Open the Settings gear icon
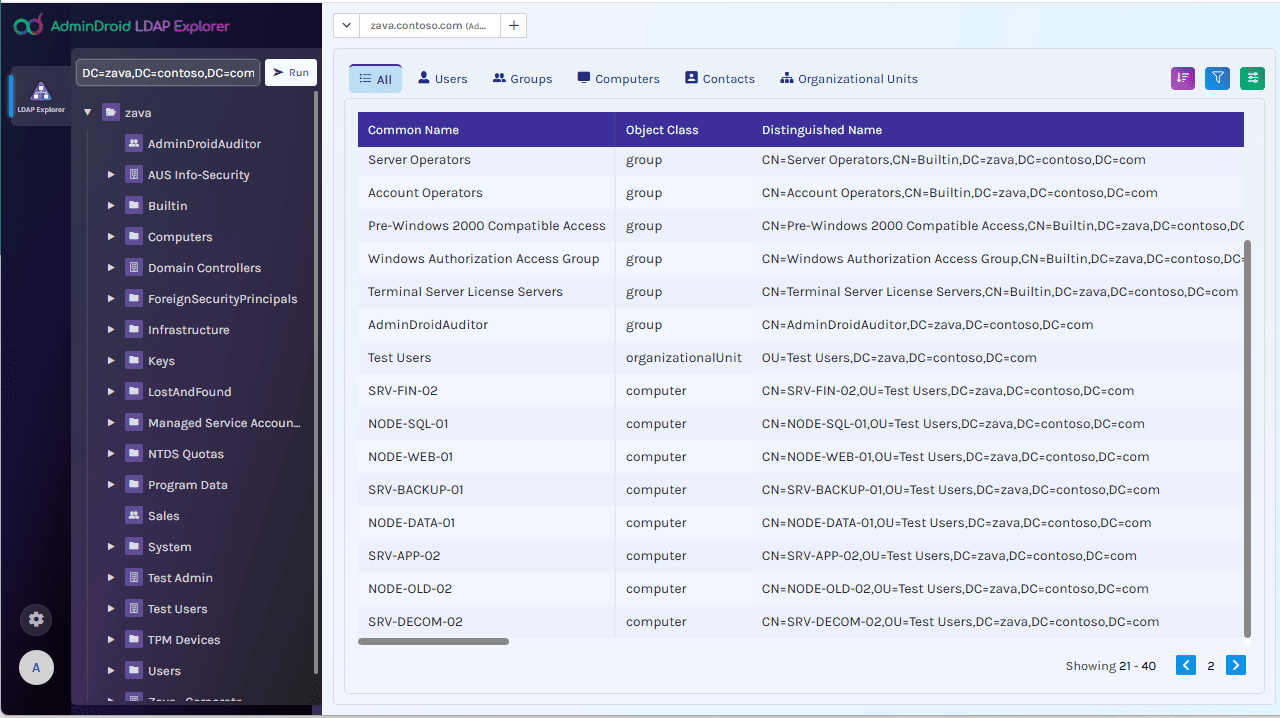 (x=36, y=619)
